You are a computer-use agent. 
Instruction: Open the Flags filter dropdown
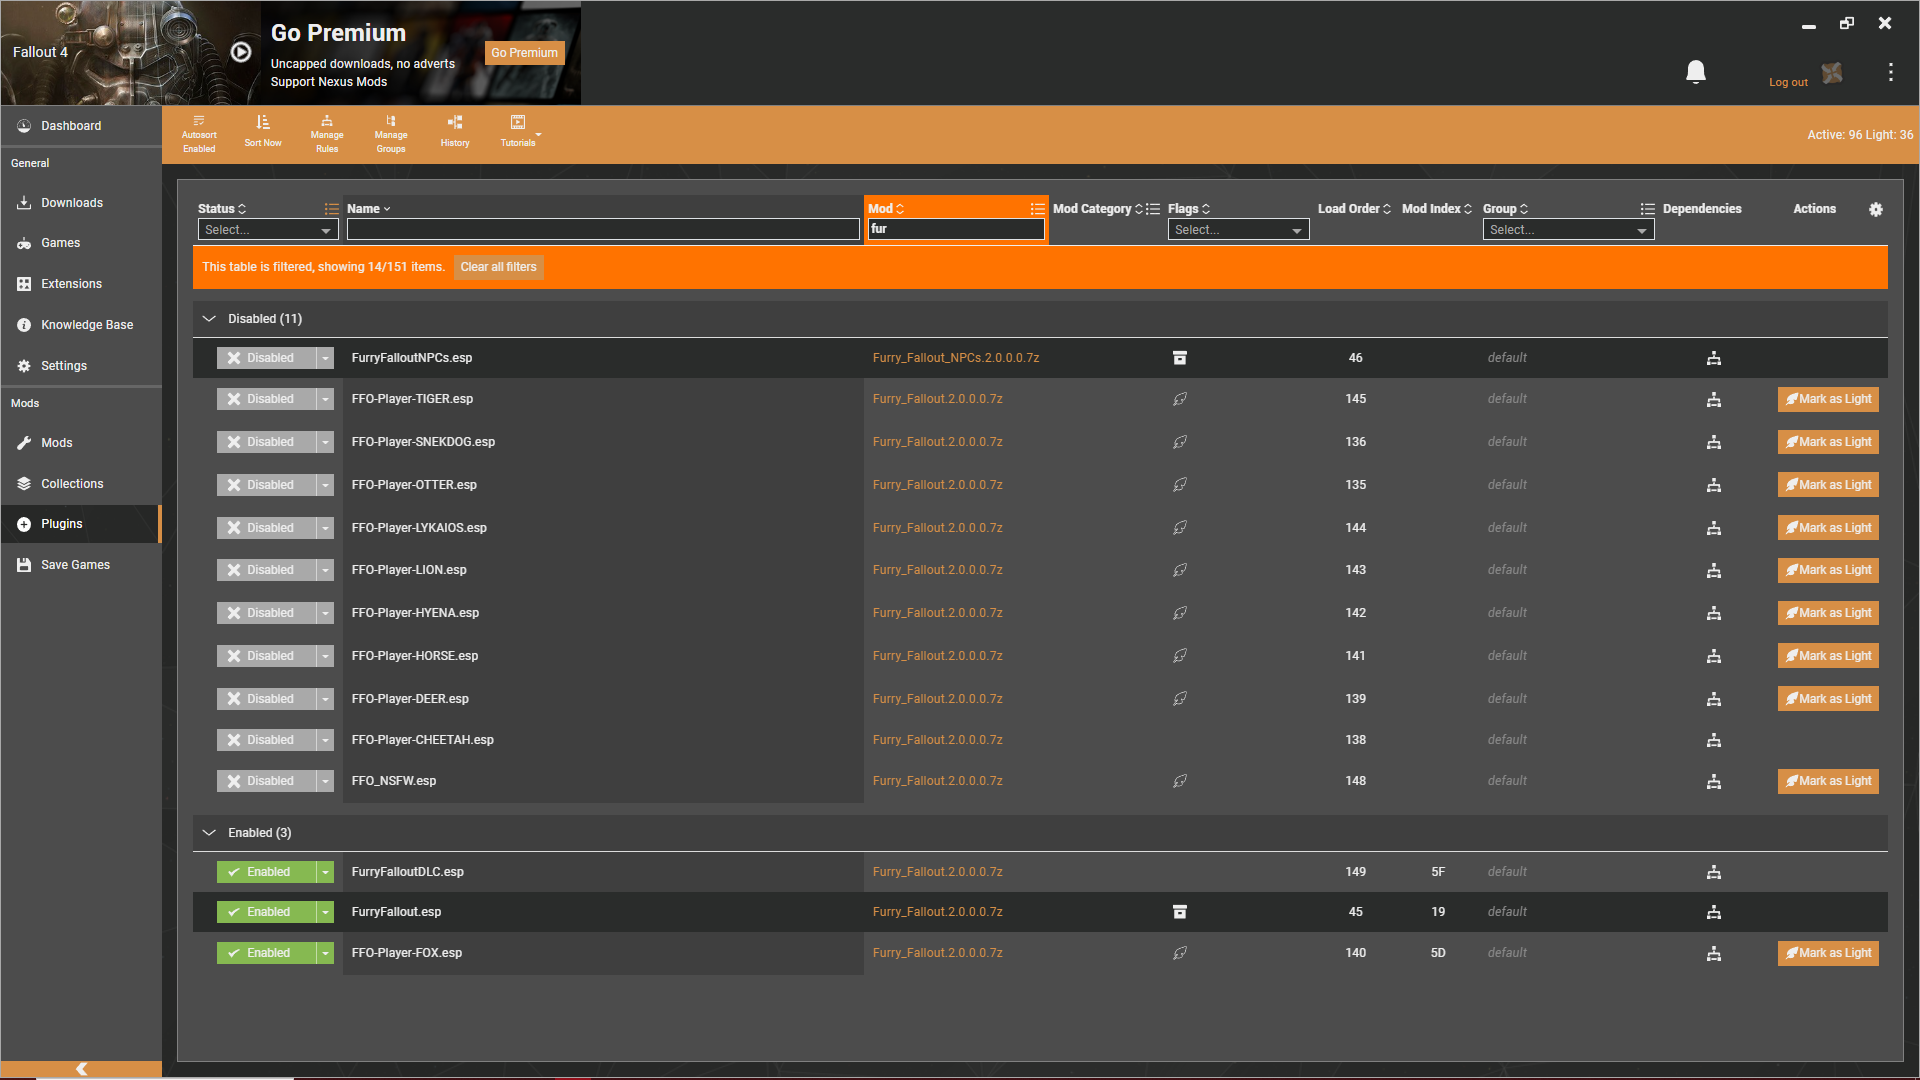pyautogui.click(x=1238, y=230)
